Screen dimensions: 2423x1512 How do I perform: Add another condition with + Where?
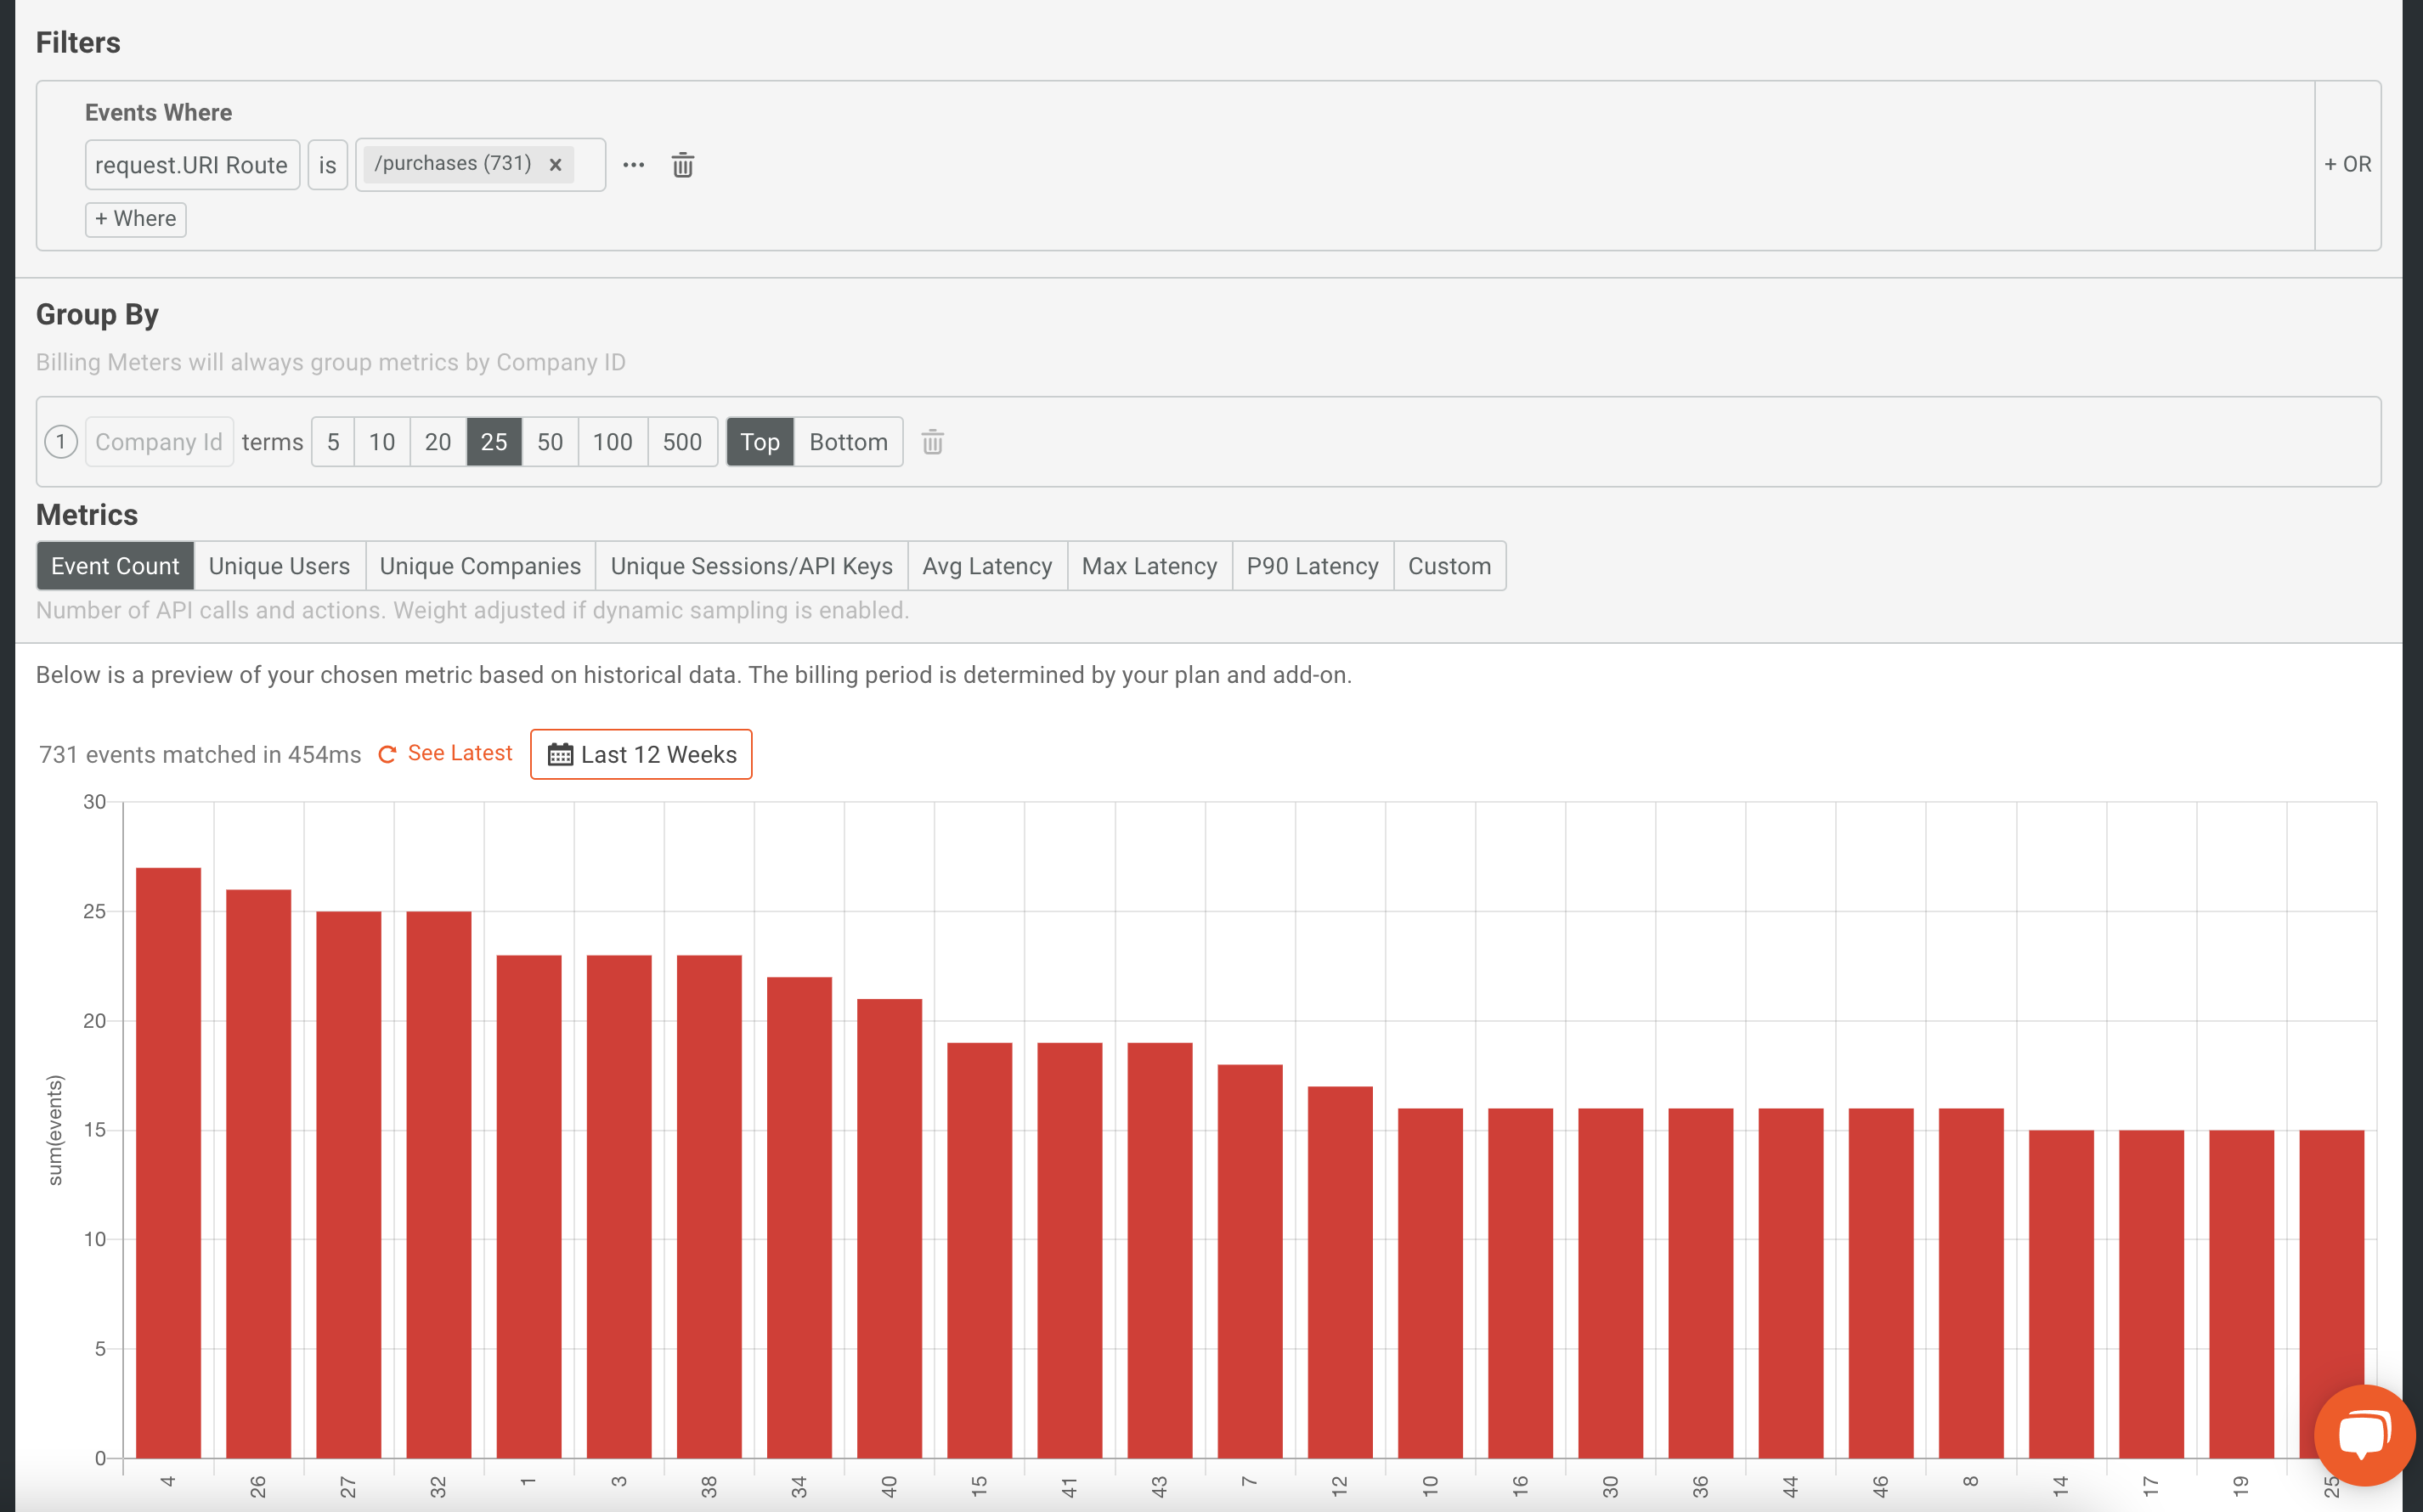tap(136, 219)
